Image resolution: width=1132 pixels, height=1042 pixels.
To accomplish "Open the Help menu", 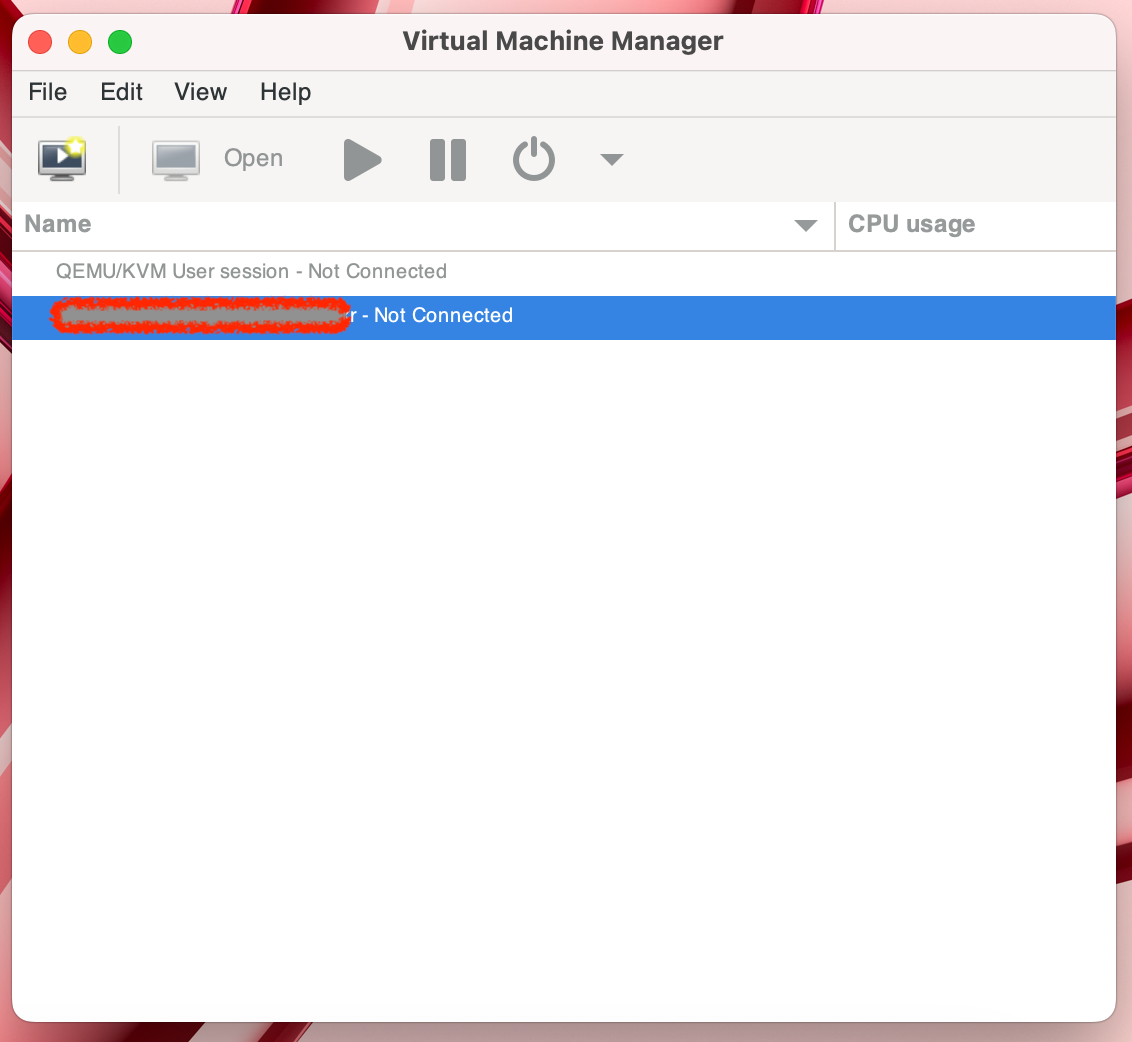I will pyautogui.click(x=286, y=92).
